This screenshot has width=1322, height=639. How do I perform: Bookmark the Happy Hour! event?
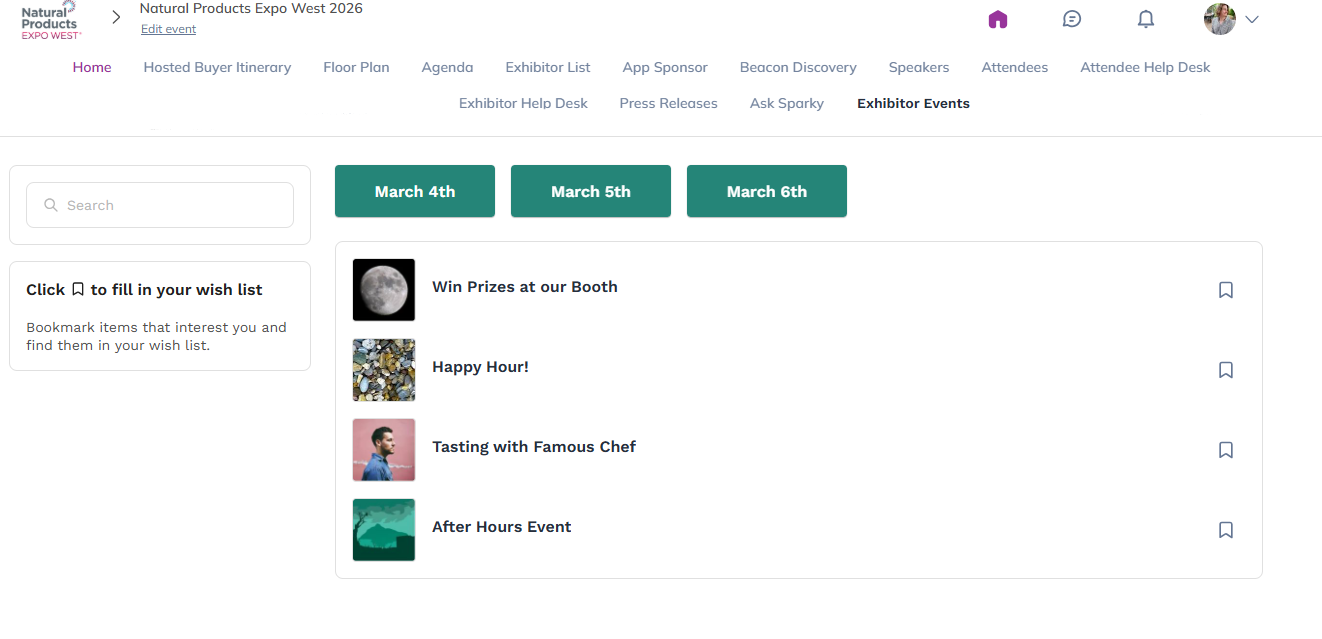coord(1226,370)
